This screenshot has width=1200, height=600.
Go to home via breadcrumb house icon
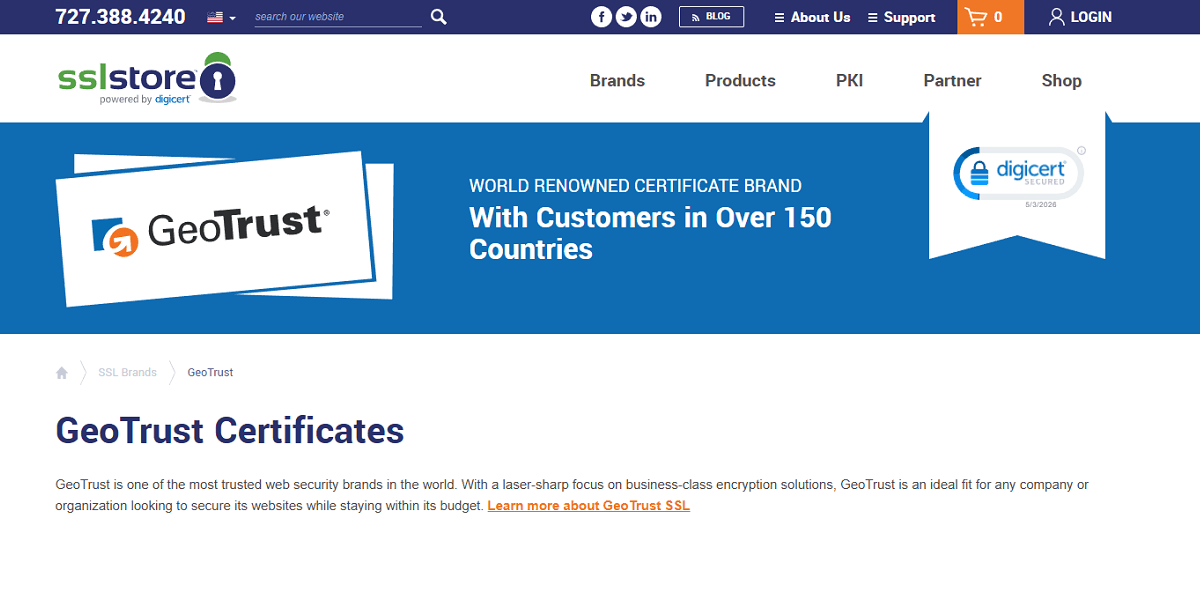click(x=62, y=372)
